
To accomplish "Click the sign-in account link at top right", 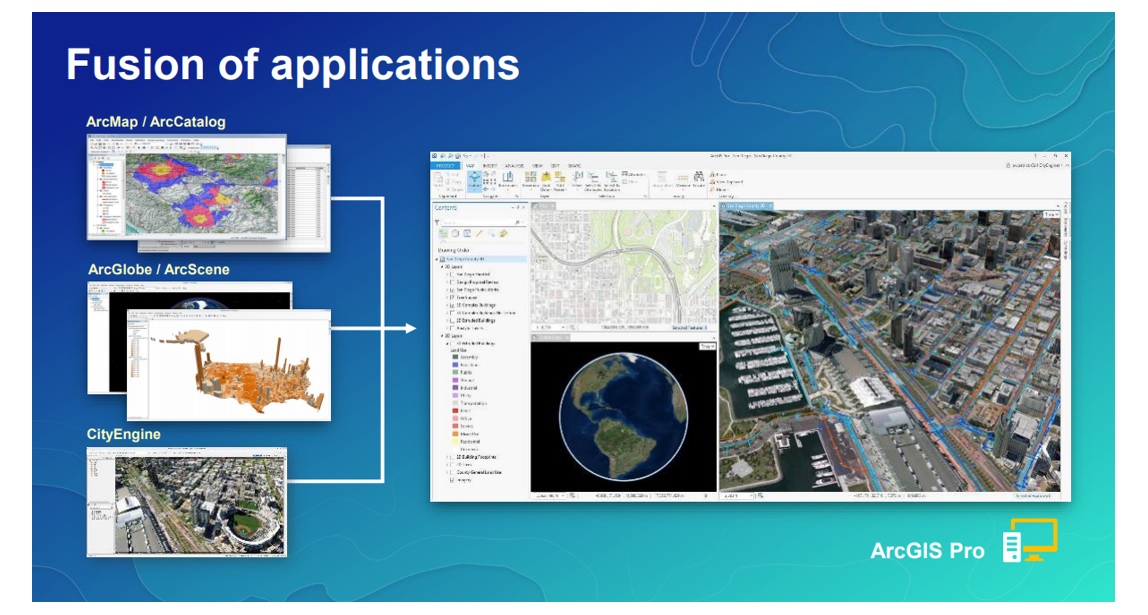I will pyautogui.click(x=1037, y=165).
